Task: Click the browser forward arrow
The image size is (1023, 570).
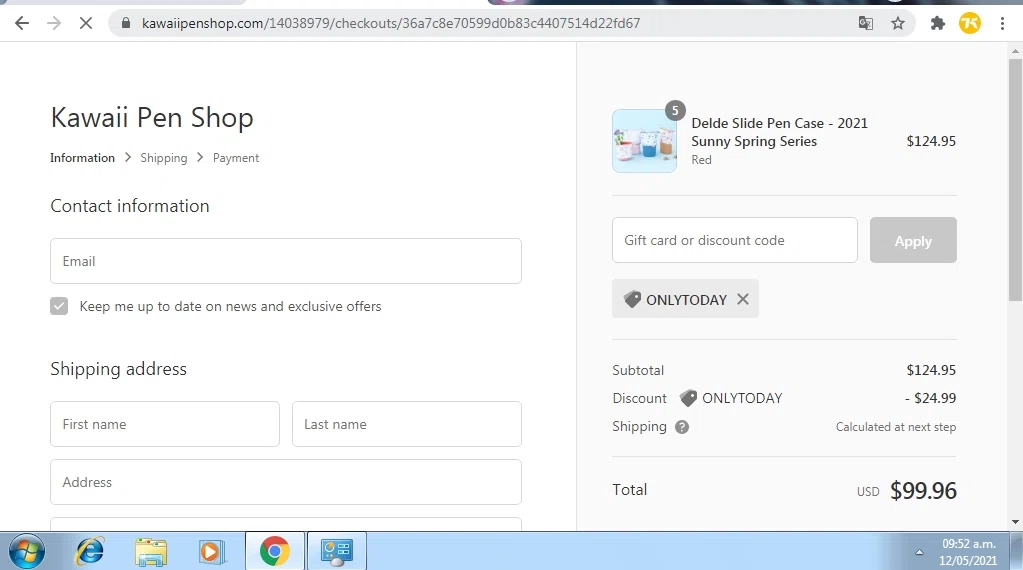Action: coord(53,23)
